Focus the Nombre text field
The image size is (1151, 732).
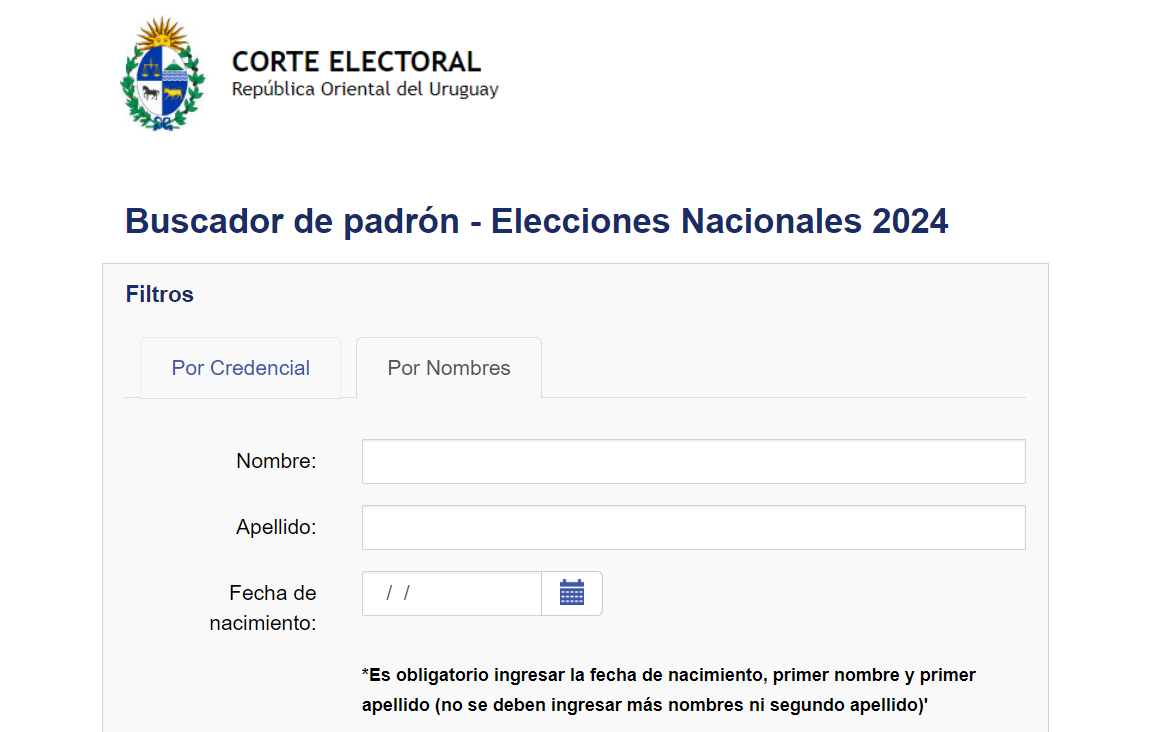[694, 461]
